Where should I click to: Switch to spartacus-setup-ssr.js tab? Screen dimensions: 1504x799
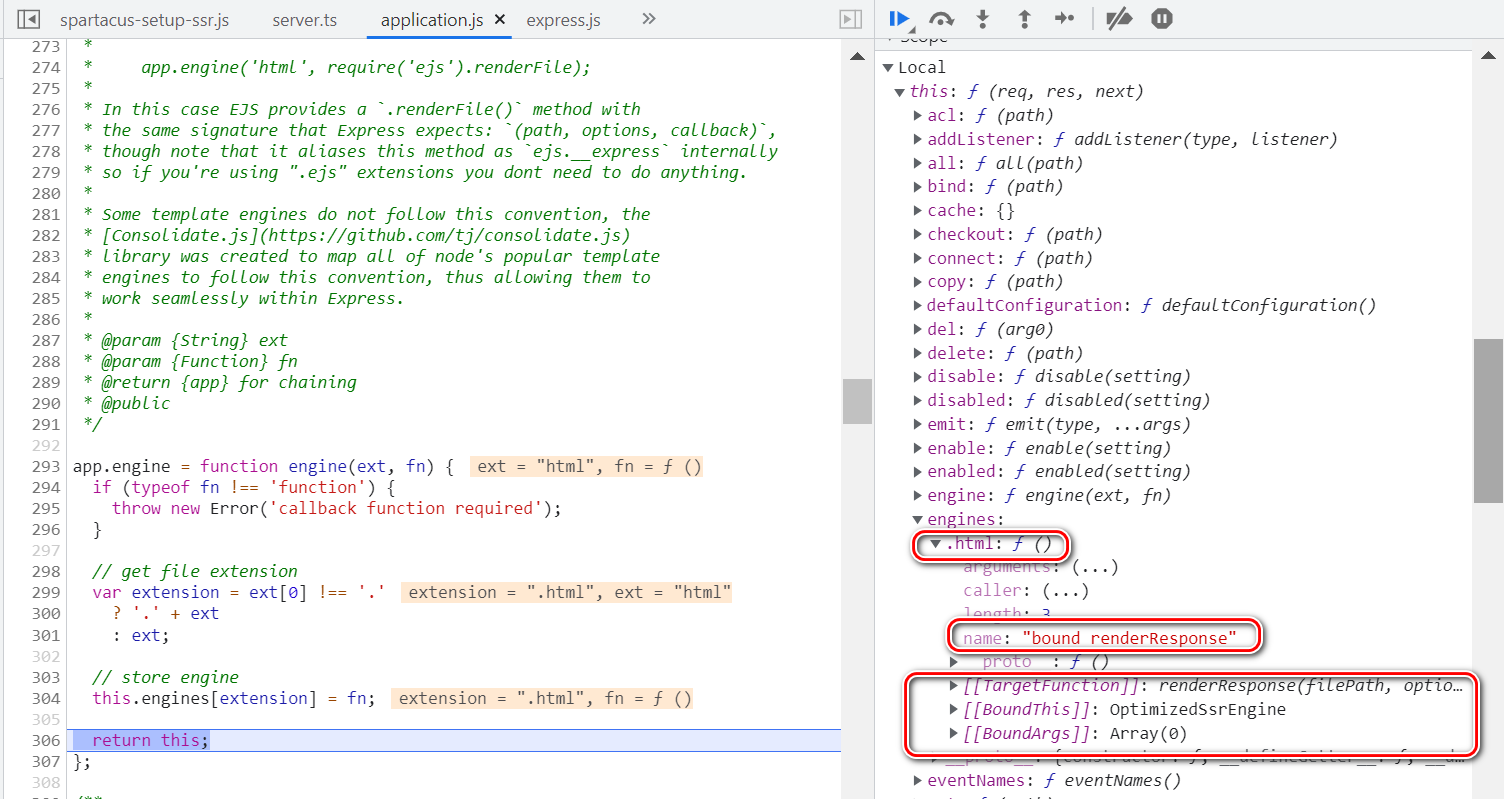pyautogui.click(x=144, y=20)
